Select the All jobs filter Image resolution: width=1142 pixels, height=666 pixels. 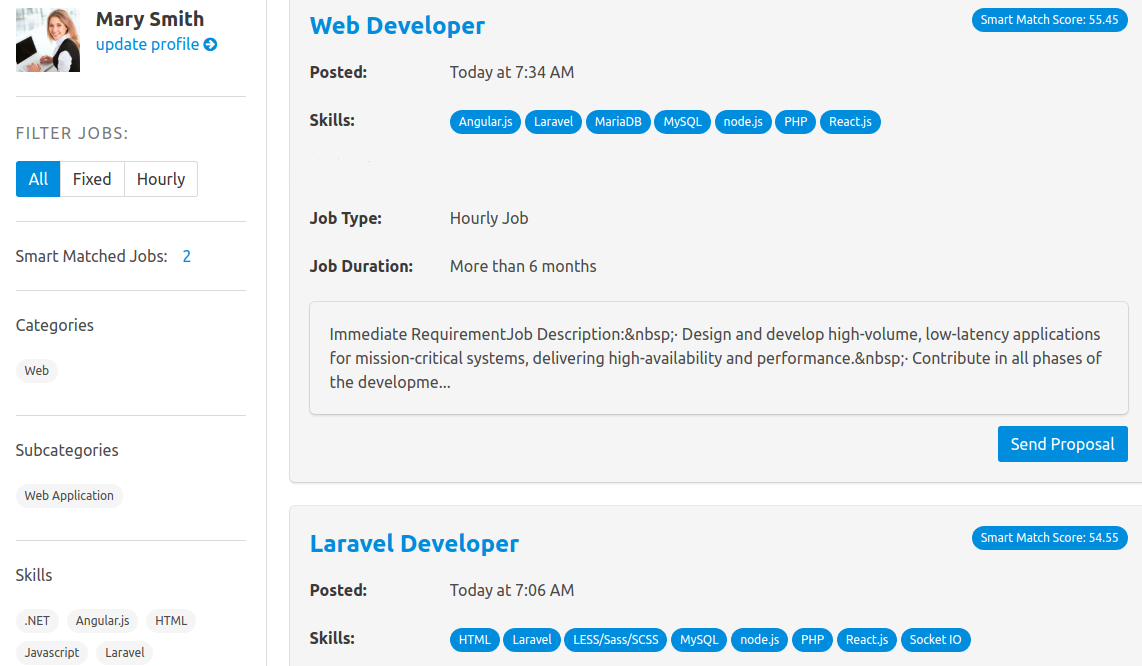(38, 179)
